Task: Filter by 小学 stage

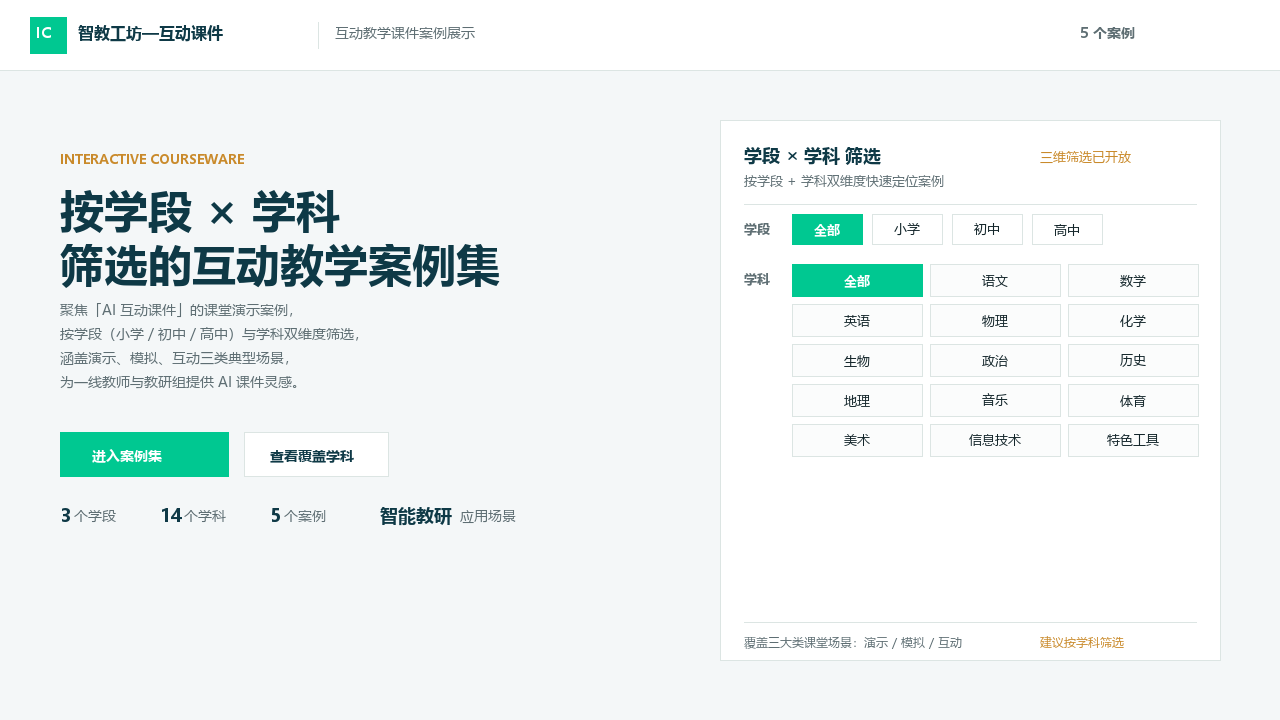Action: coord(907,230)
